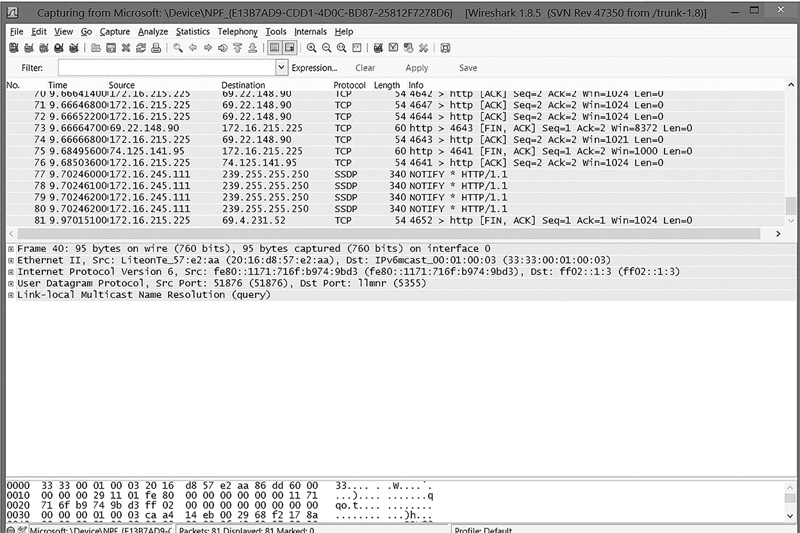Go to specific packet number icon
Screen dimensions: 800x533
click(x=222, y=48)
